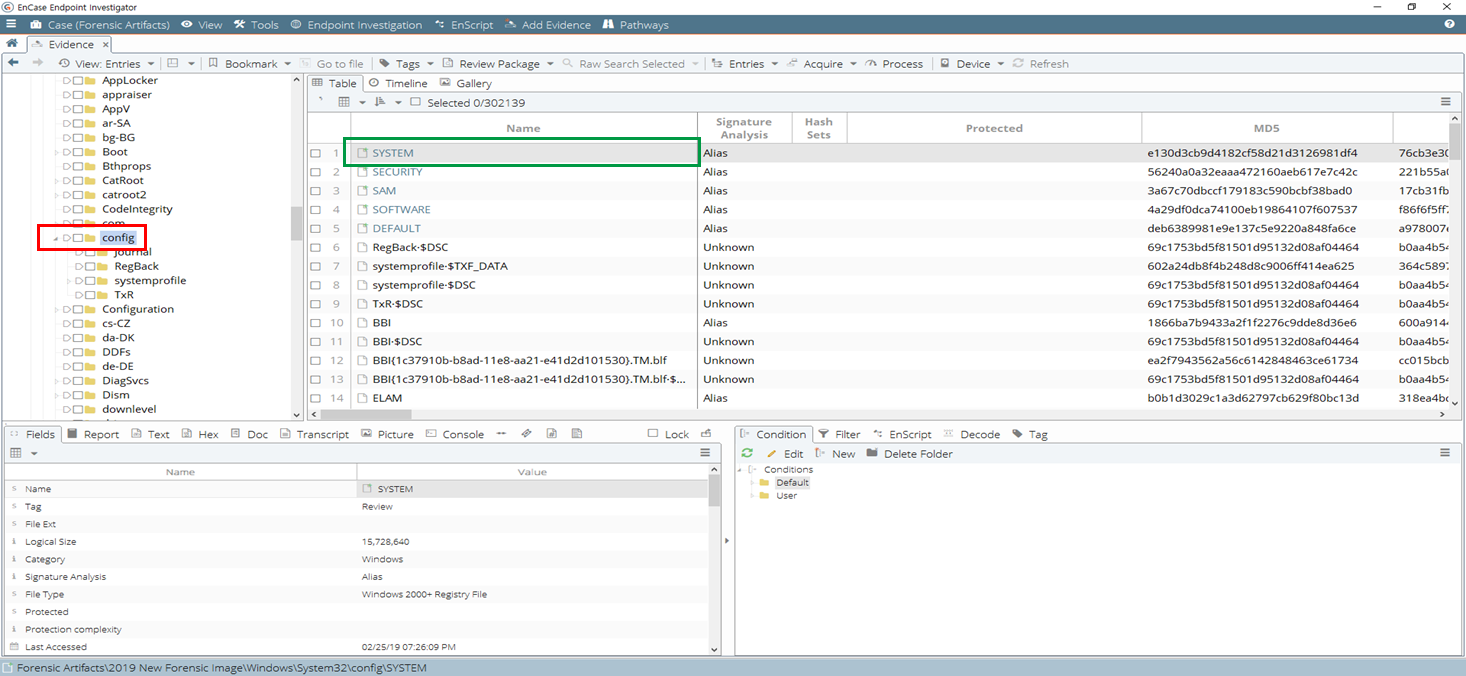Check the SOFTWARE row checkbox
The width and height of the screenshot is (1466, 676).
coord(315,210)
